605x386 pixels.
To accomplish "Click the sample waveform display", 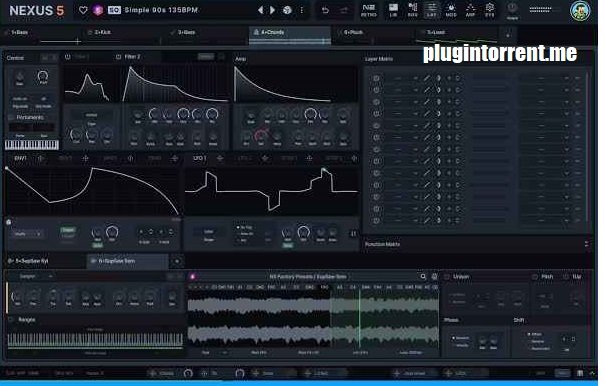I will (x=313, y=319).
